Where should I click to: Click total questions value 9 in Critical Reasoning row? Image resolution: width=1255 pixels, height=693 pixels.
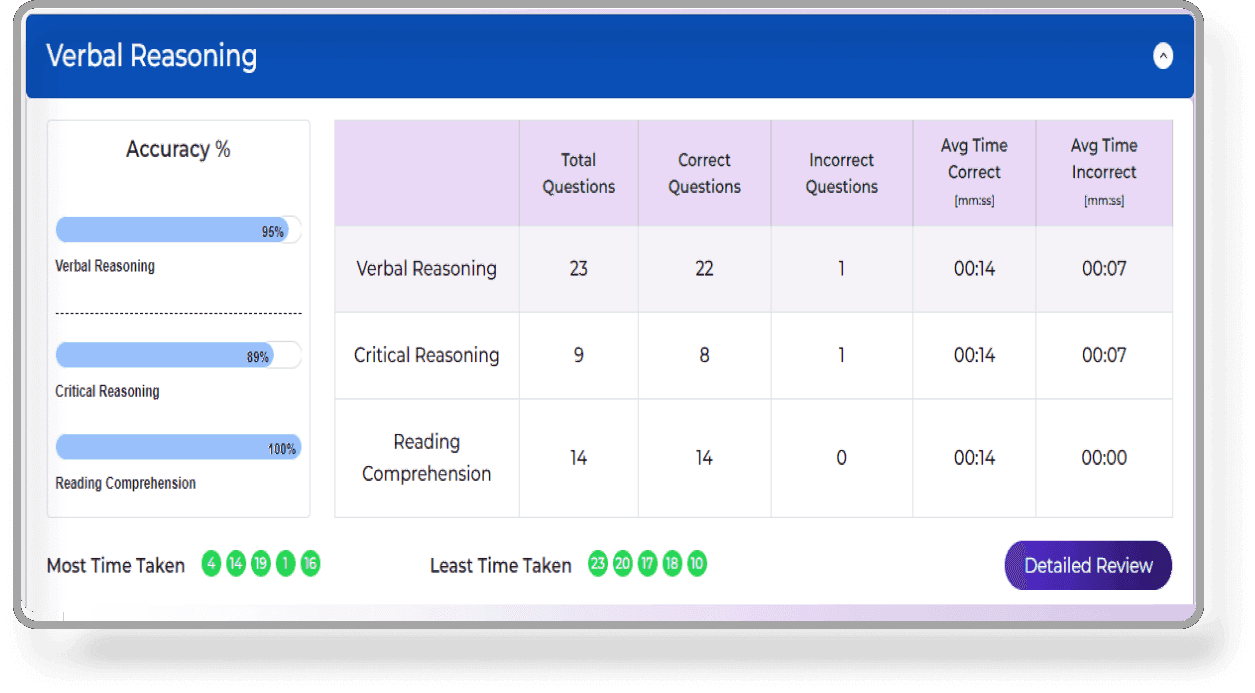point(579,355)
